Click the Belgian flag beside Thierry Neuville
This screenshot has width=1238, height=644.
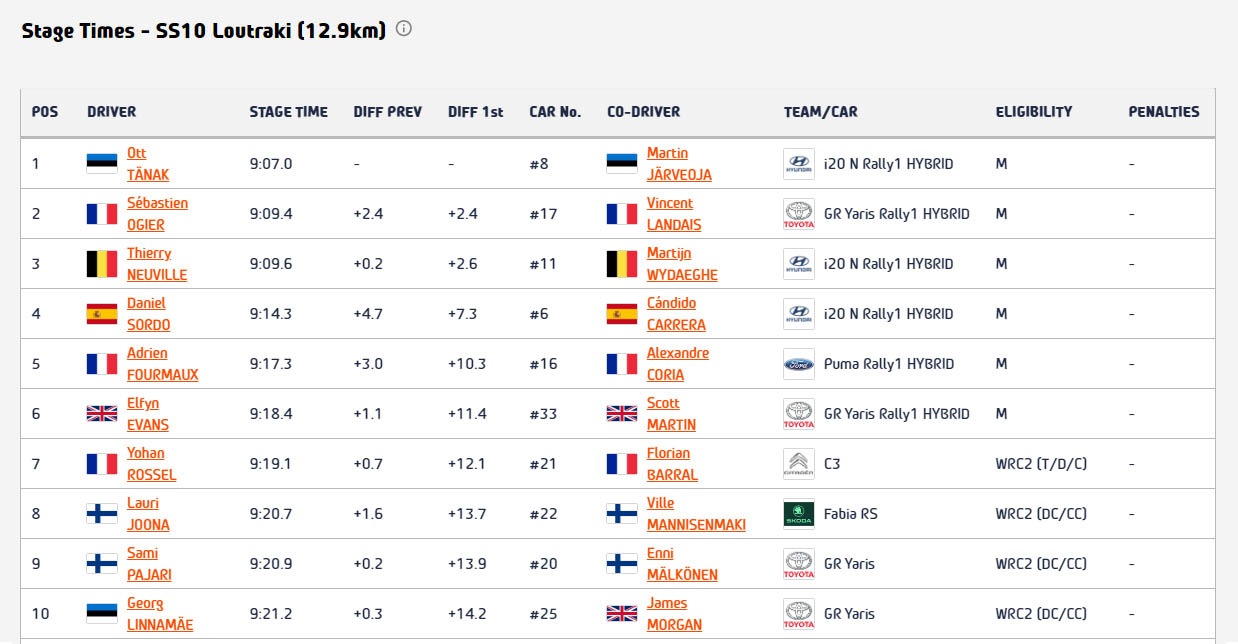tap(102, 264)
